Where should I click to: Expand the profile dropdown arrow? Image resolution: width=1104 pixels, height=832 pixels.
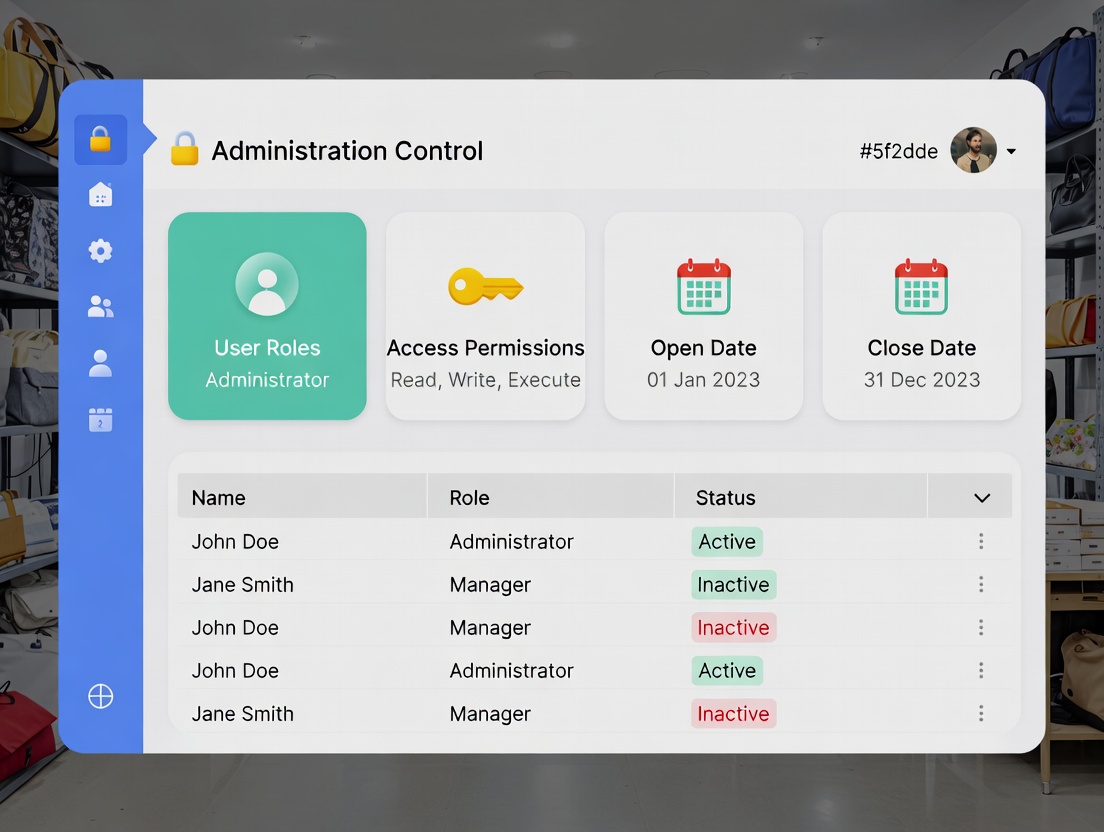[1011, 152]
